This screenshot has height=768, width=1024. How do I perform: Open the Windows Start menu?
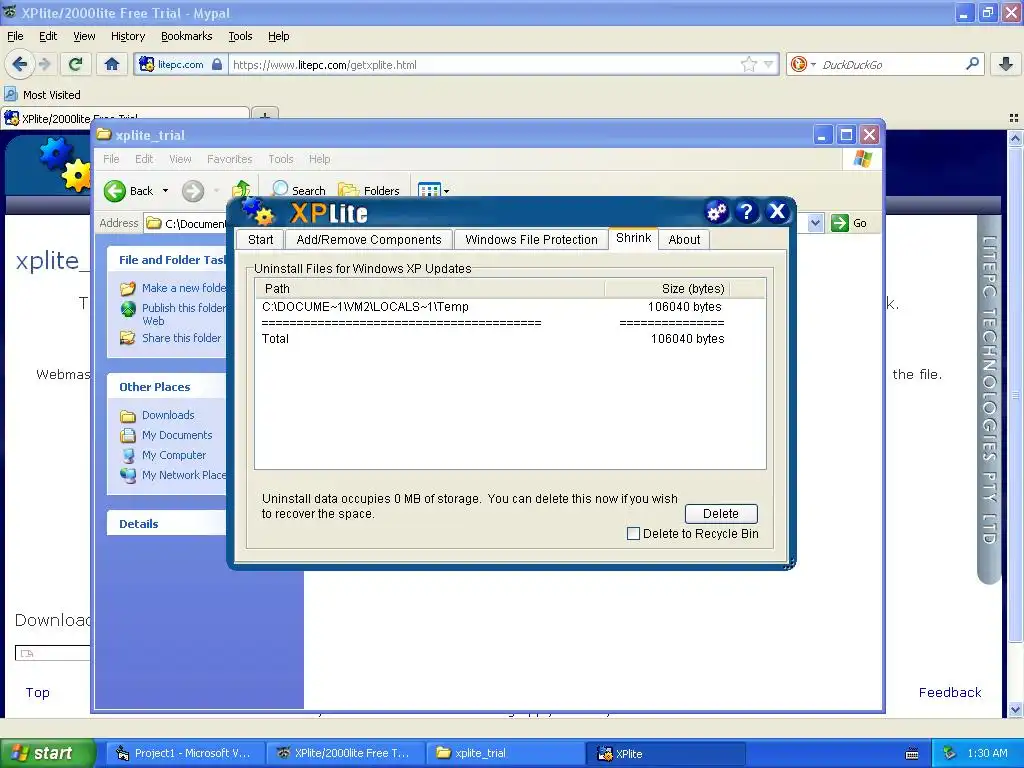click(x=47, y=753)
